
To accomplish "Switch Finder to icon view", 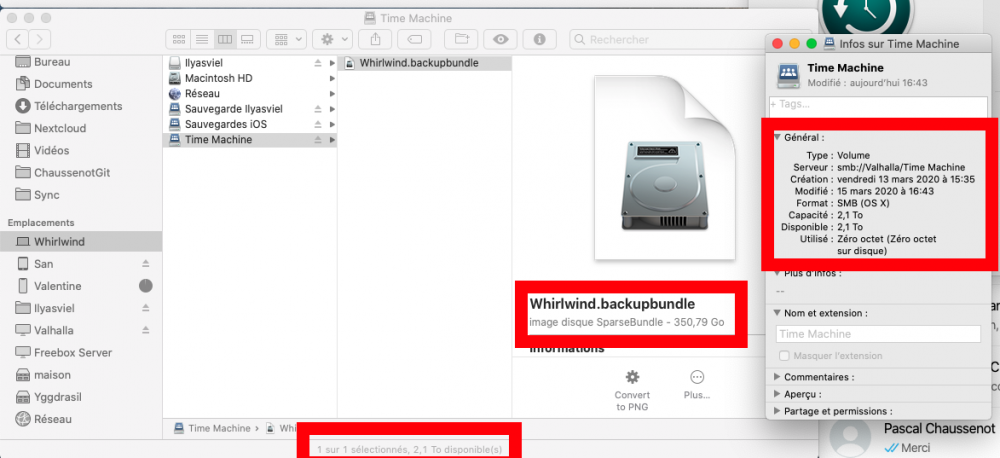I will [179, 39].
